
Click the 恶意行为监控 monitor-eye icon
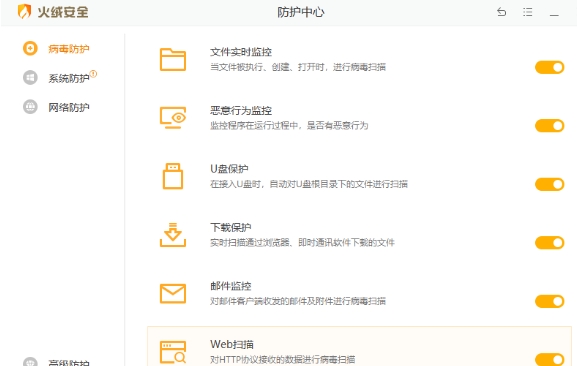173,118
